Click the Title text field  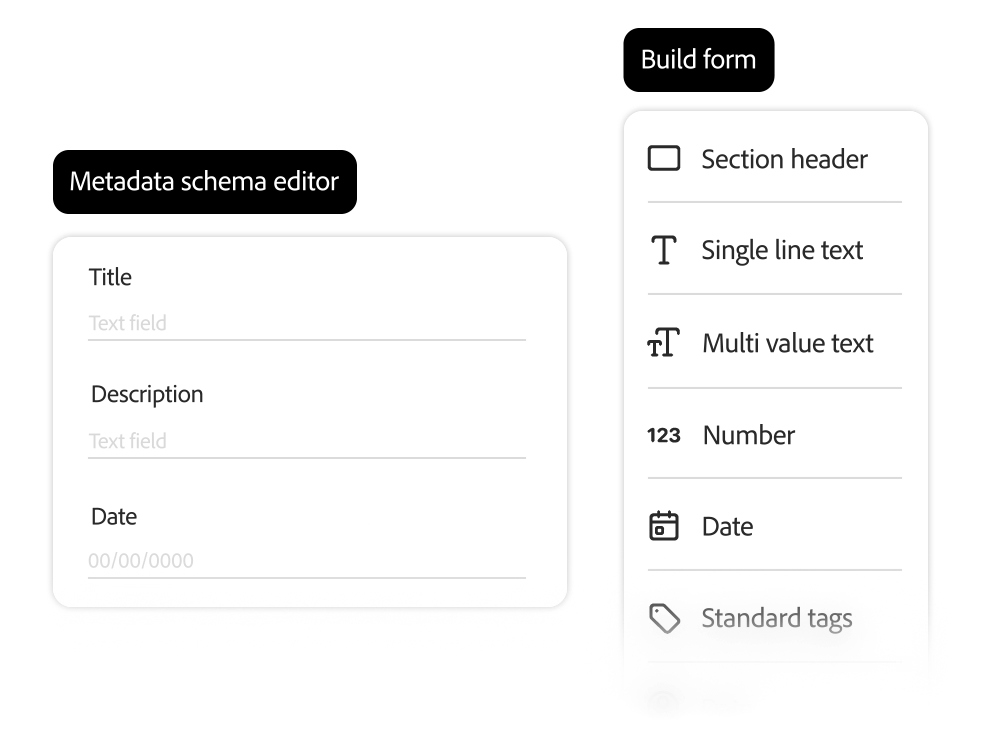pos(306,323)
